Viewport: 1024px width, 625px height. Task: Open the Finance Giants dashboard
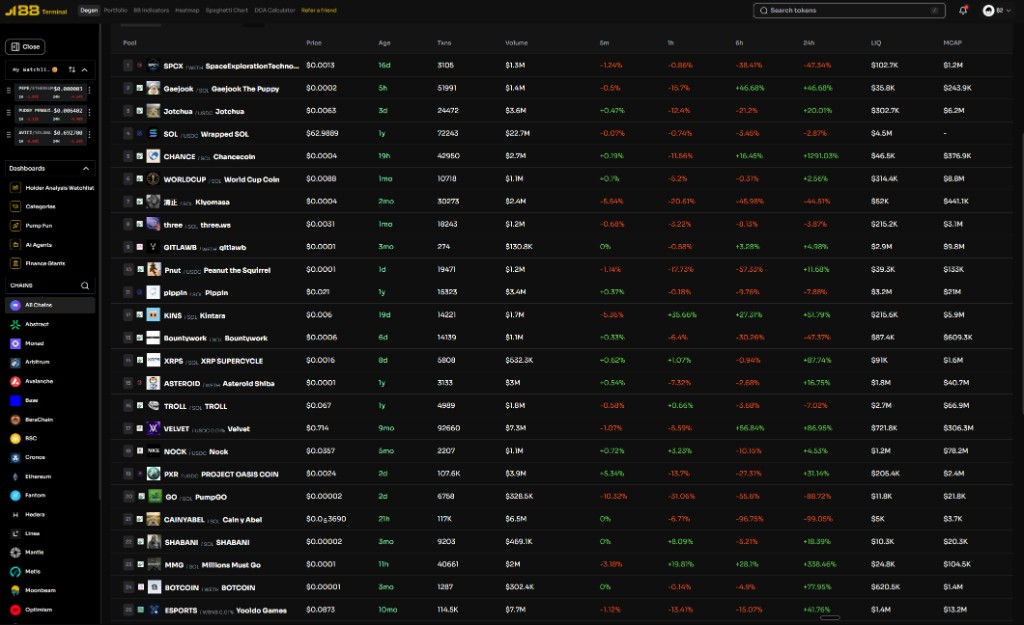click(x=38, y=263)
